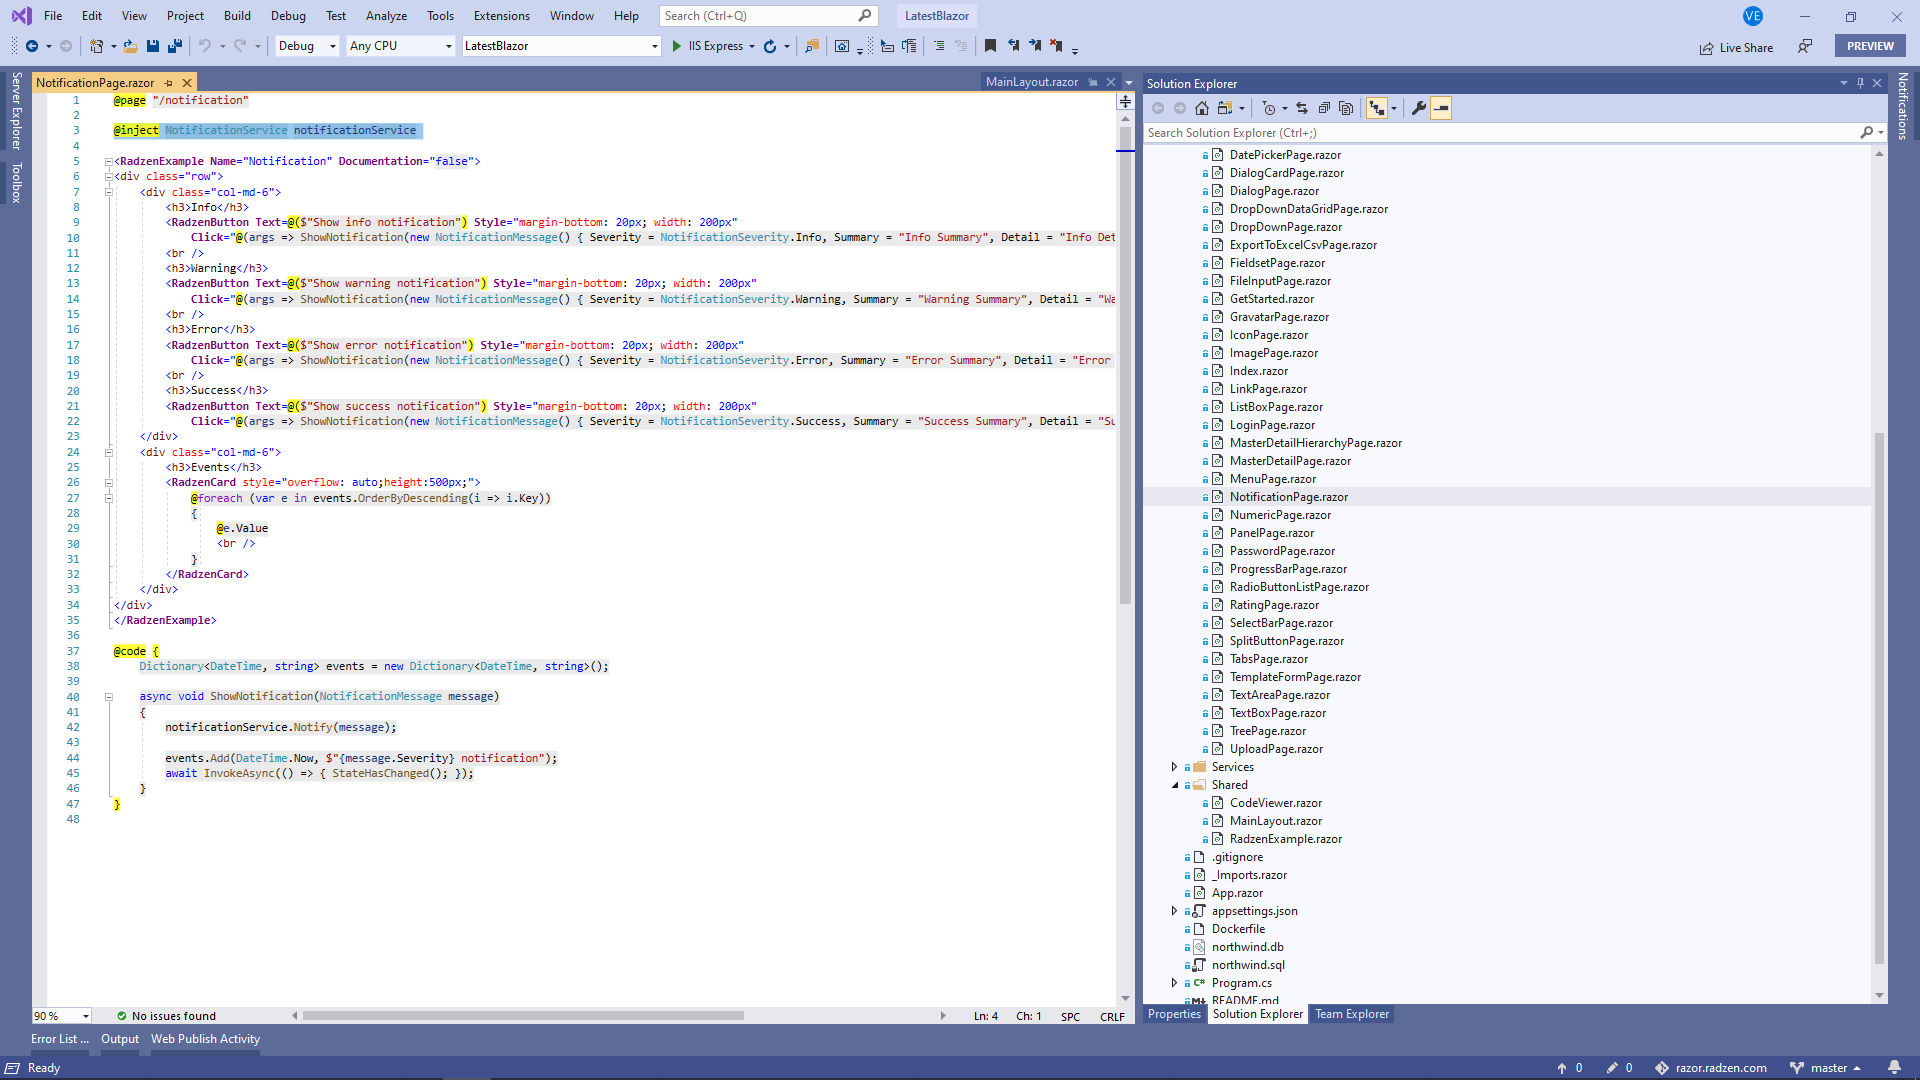The image size is (1920, 1080).
Task: Open the Debug menu
Action: click(x=288, y=16)
